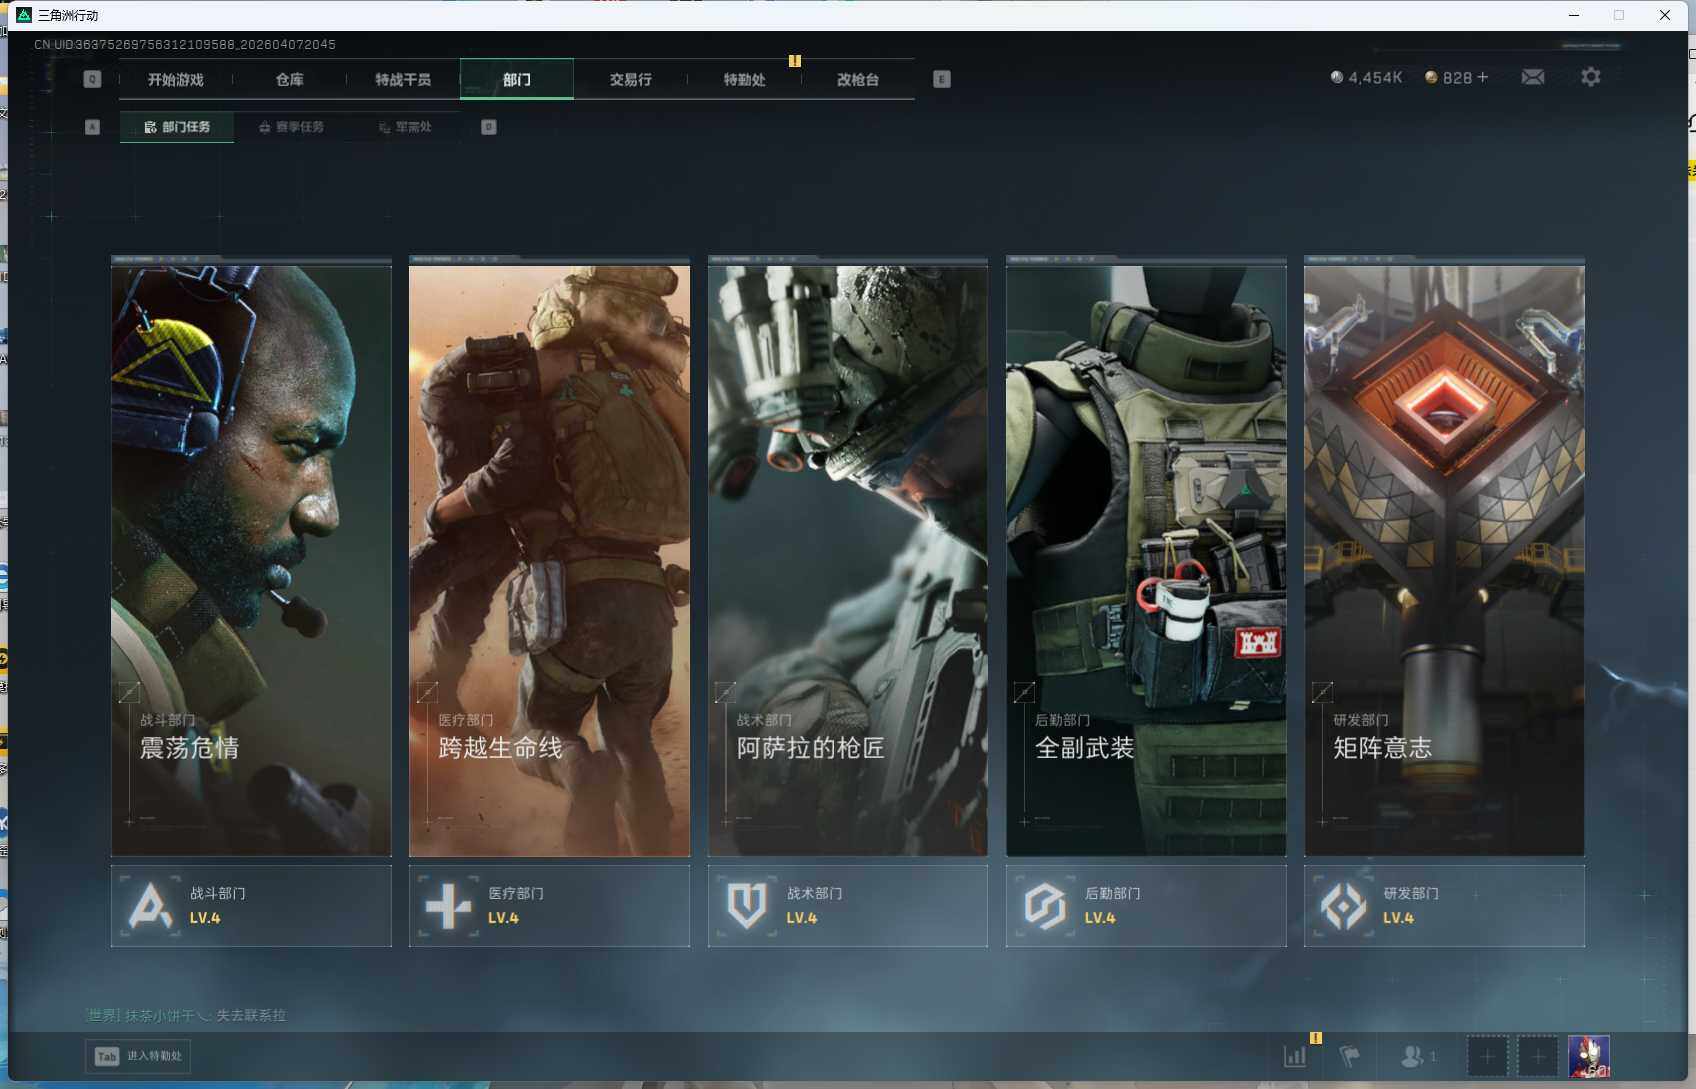Click the flag icon in bottom bar
This screenshot has width=1696, height=1089.
(x=1350, y=1056)
